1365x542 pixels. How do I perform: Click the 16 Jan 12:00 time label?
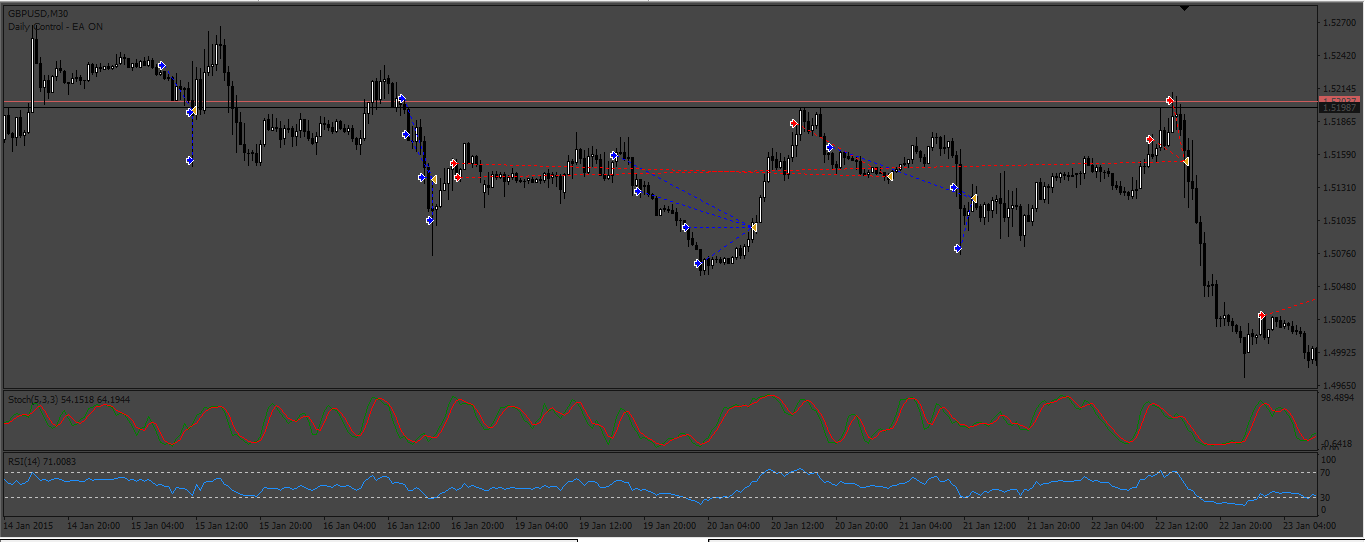[x=413, y=525]
